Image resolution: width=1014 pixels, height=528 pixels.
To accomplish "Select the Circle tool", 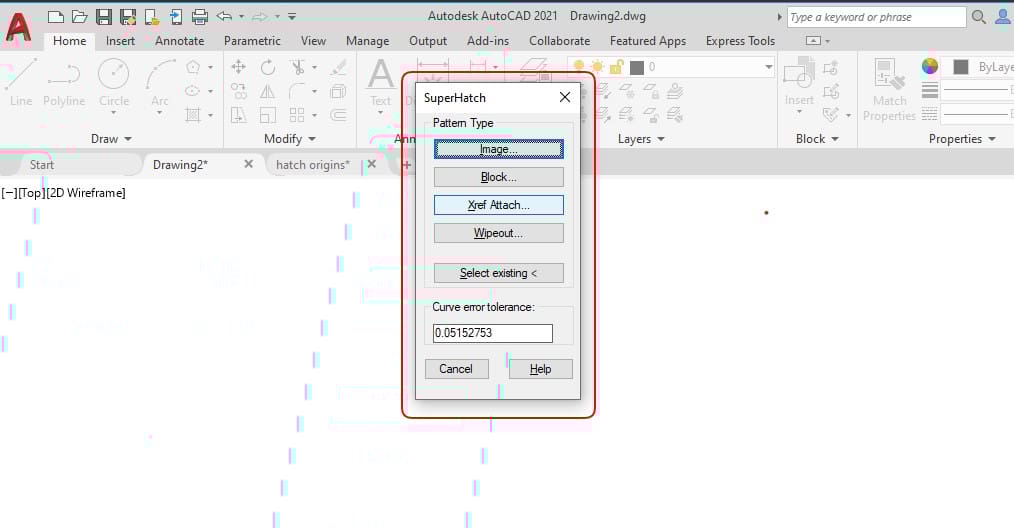I will [114, 82].
